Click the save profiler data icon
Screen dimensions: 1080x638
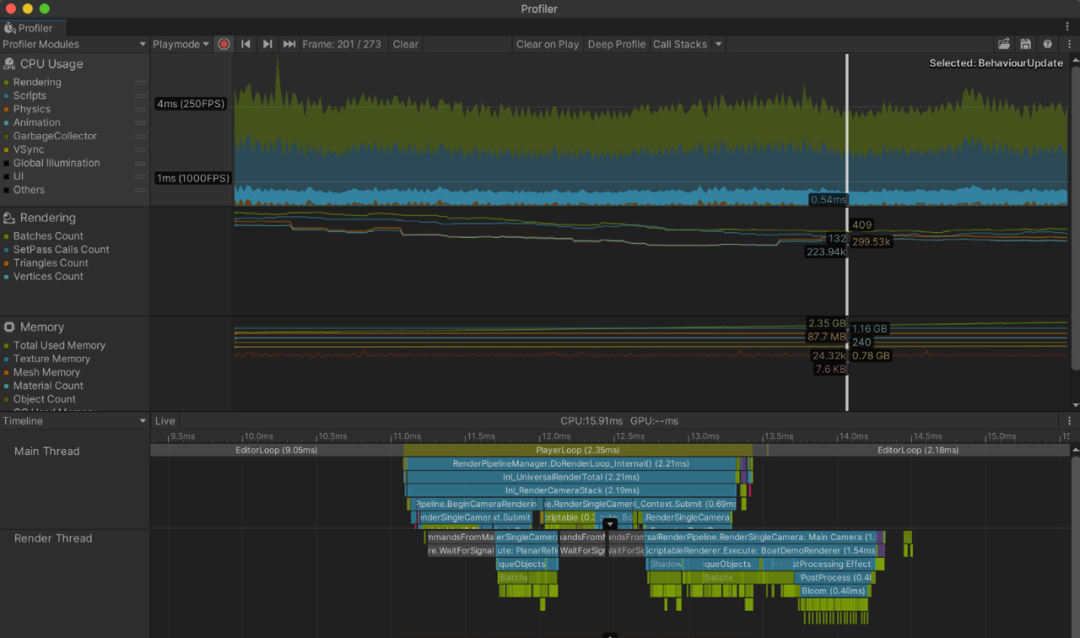coord(1026,44)
